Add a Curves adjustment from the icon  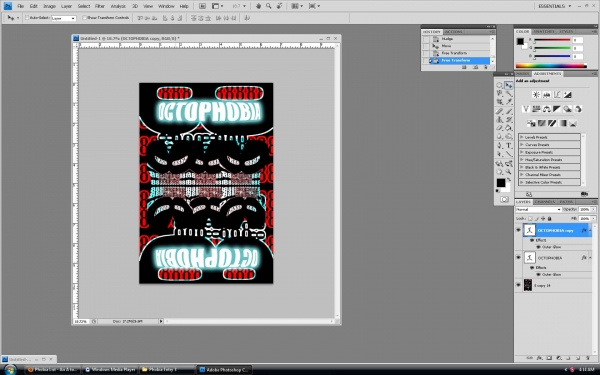557,95
